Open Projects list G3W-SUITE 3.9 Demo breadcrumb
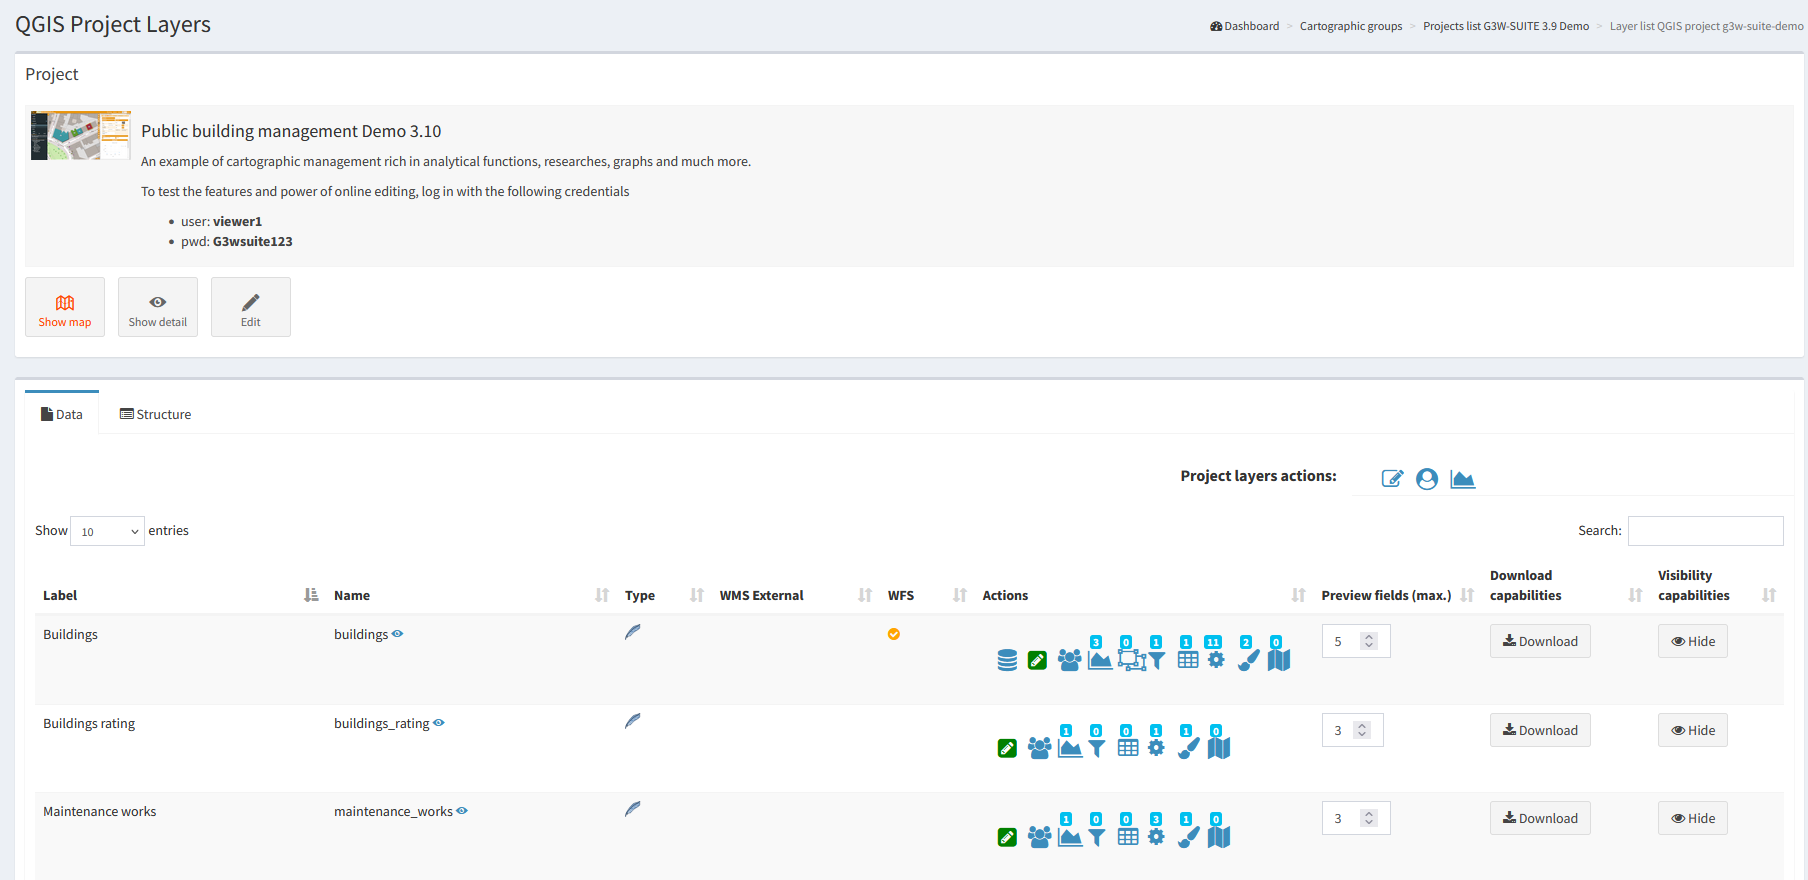1808x880 pixels. coord(1506,26)
